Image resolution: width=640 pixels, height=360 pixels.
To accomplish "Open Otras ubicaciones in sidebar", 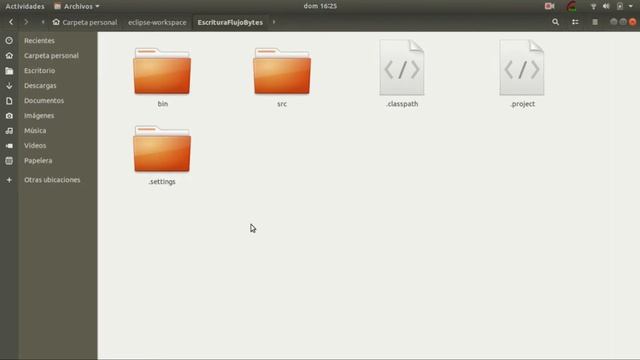I will click(x=52, y=180).
